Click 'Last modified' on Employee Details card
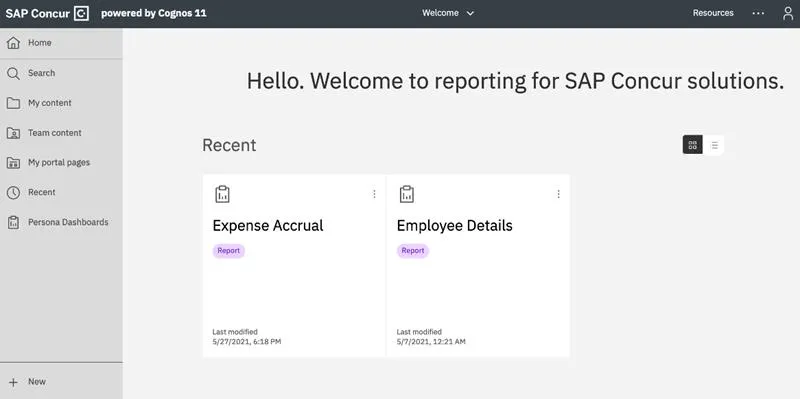Viewport: 800px width, 399px height. (419, 332)
